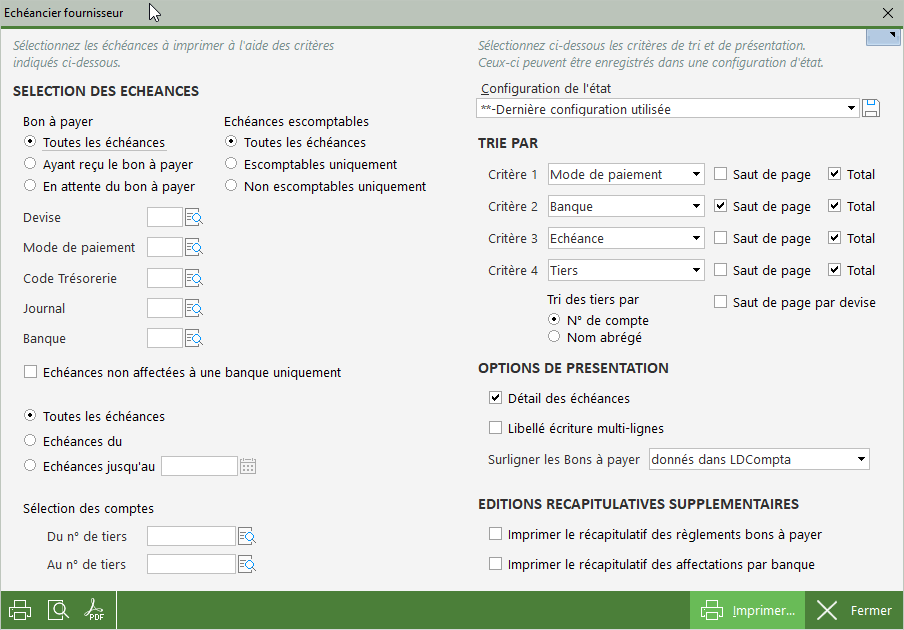Click the Echéances jusqu'au date field

click(x=199, y=466)
